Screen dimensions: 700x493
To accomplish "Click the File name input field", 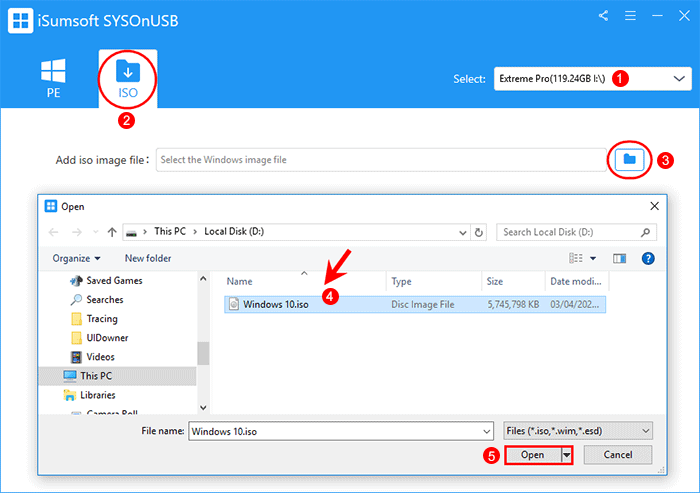I will 335,431.
